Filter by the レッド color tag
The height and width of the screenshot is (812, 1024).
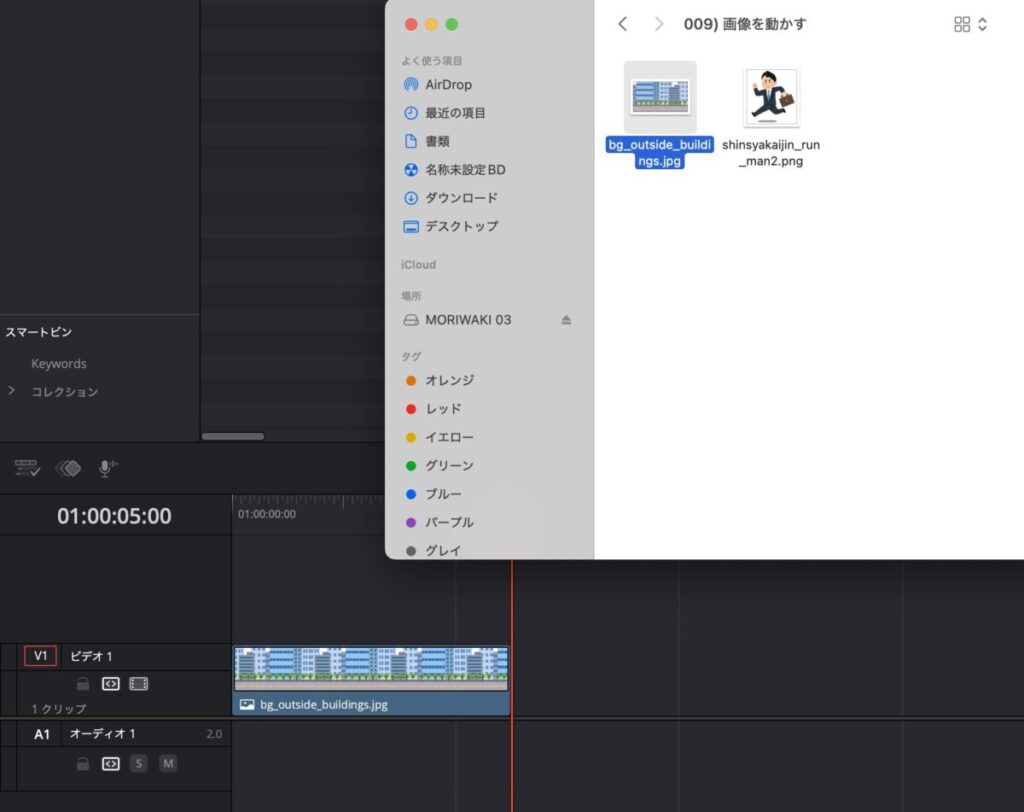coord(443,409)
